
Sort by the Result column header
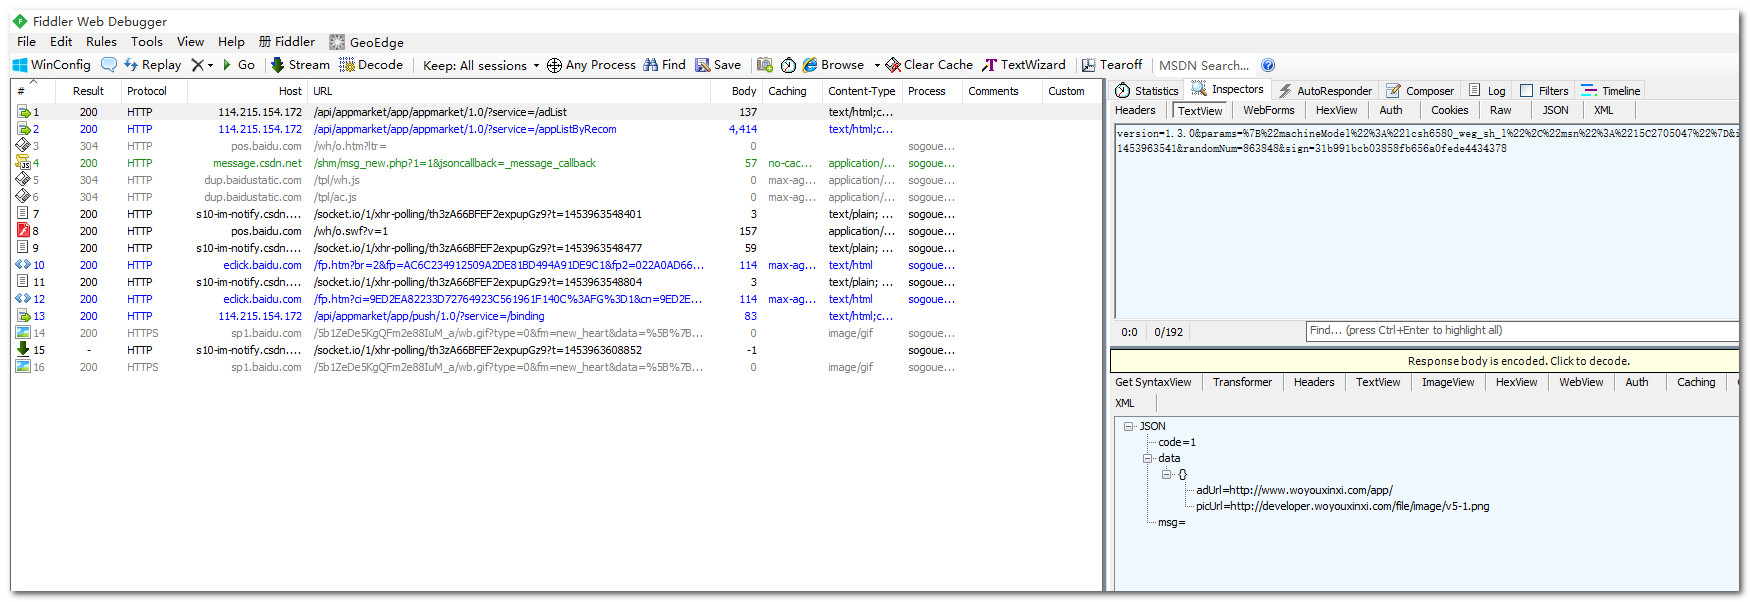[88, 91]
